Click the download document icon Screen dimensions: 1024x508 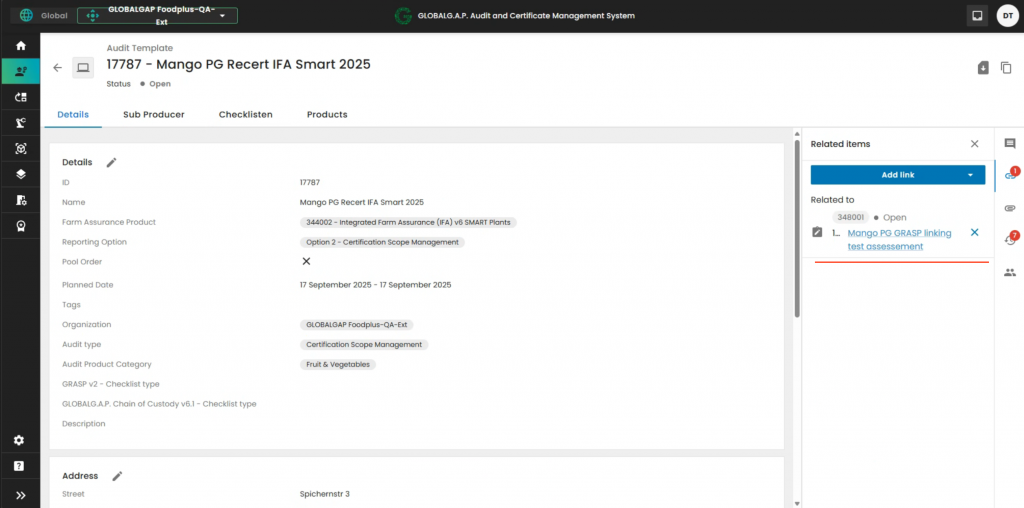pyautogui.click(x=983, y=68)
